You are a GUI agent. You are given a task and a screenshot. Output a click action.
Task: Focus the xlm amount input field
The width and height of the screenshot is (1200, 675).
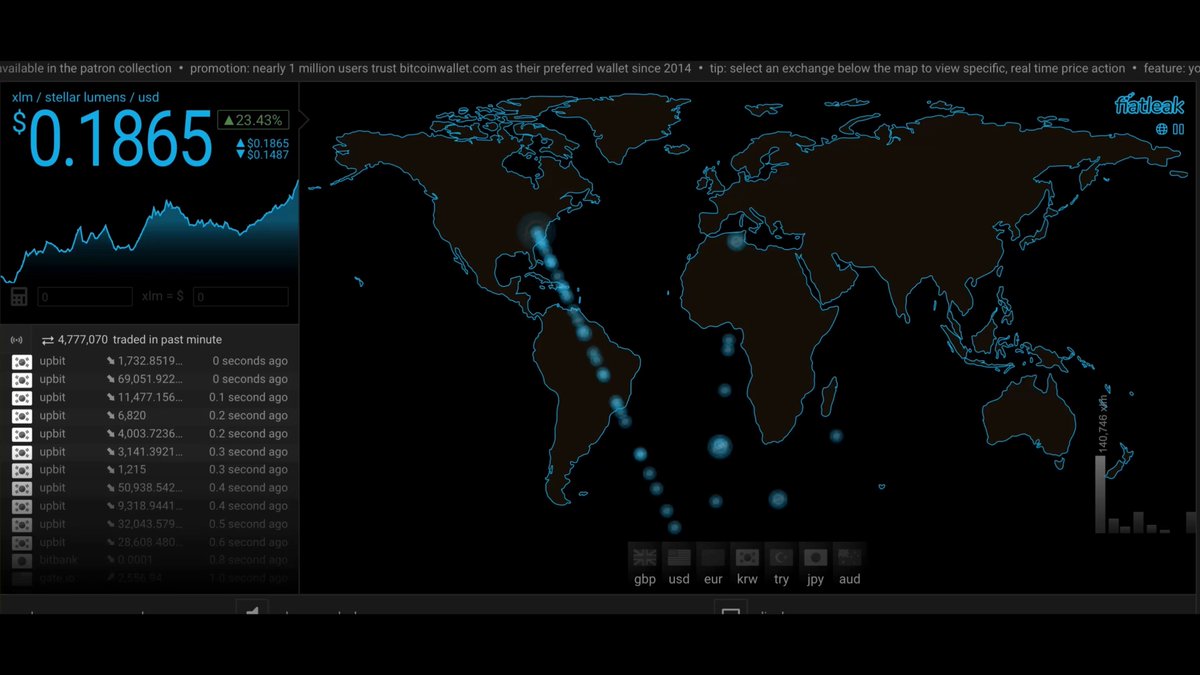[x=85, y=297]
